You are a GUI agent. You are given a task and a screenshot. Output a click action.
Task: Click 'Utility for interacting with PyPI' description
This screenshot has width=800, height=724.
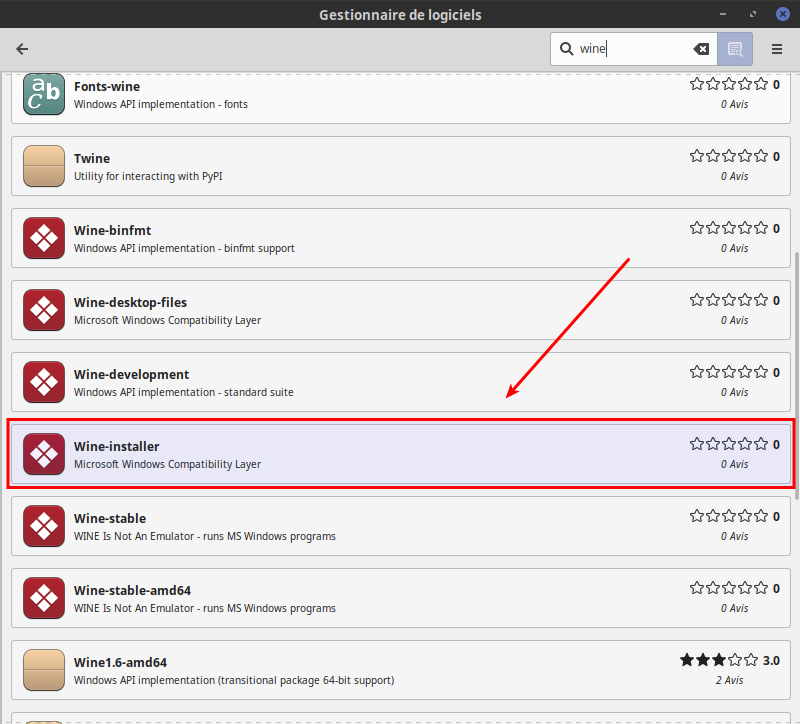click(x=148, y=177)
